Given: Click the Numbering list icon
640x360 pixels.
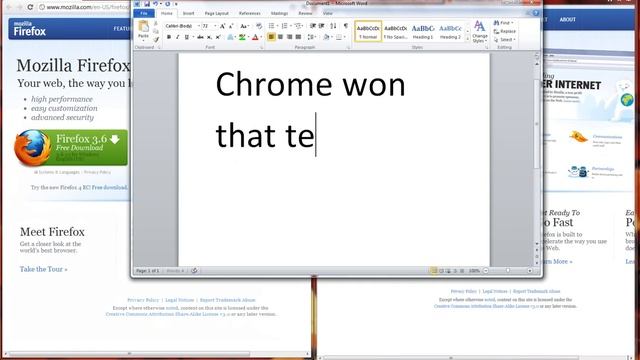Looking at the screenshot, I should [284, 26].
